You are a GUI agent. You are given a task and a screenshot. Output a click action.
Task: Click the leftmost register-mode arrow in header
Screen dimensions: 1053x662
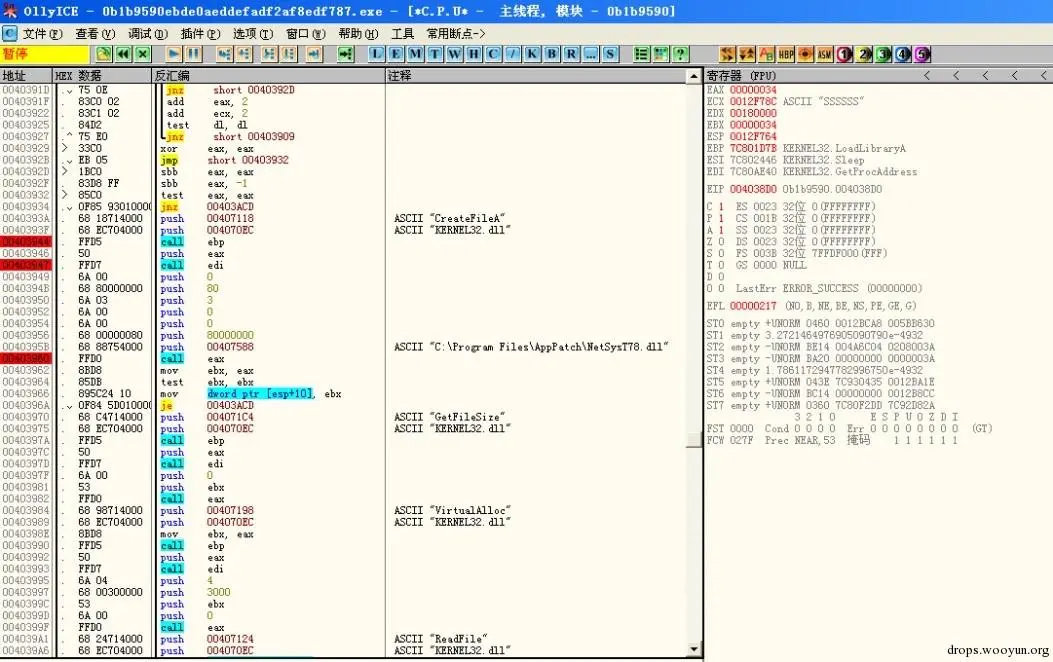pyautogui.click(x=927, y=76)
